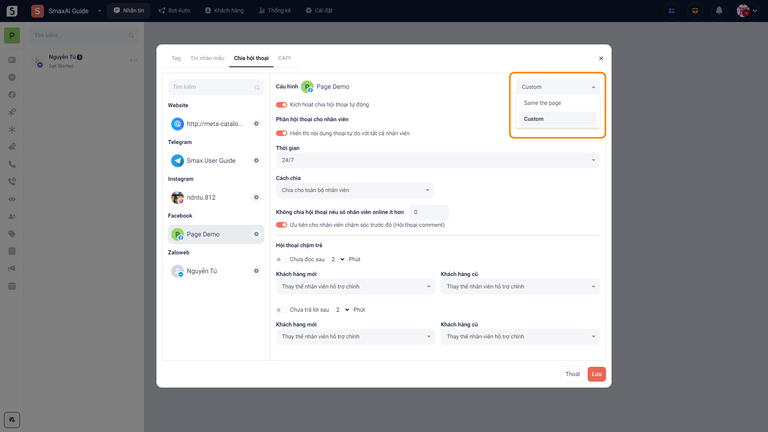Click the gear icon beside Nguyễn Tú
The width and height of the screenshot is (768, 432).
pyautogui.click(x=256, y=271)
